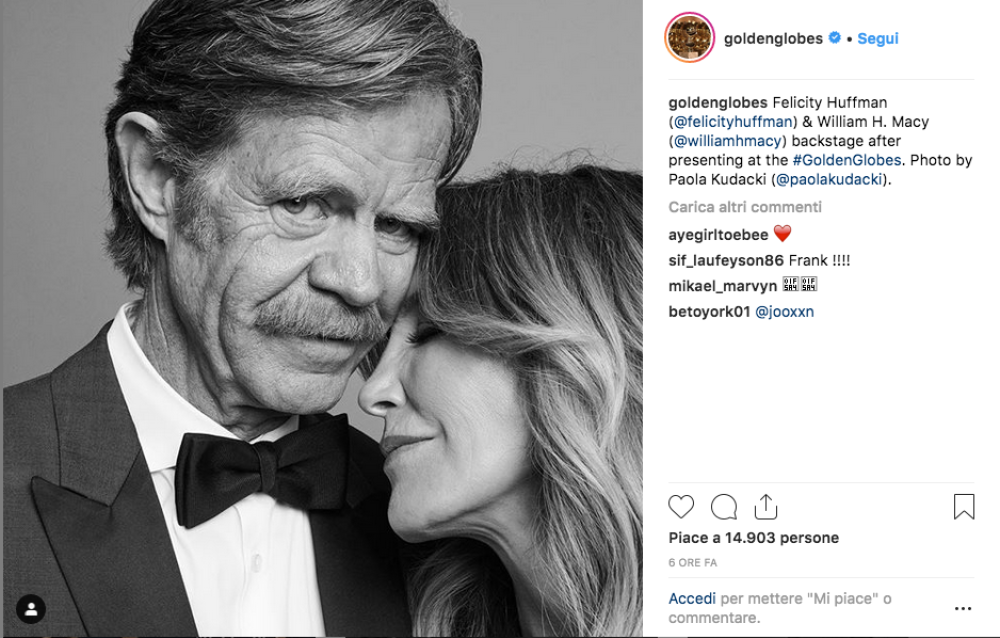Click Accedi to log in
This screenshot has width=1000, height=638.
tap(692, 598)
